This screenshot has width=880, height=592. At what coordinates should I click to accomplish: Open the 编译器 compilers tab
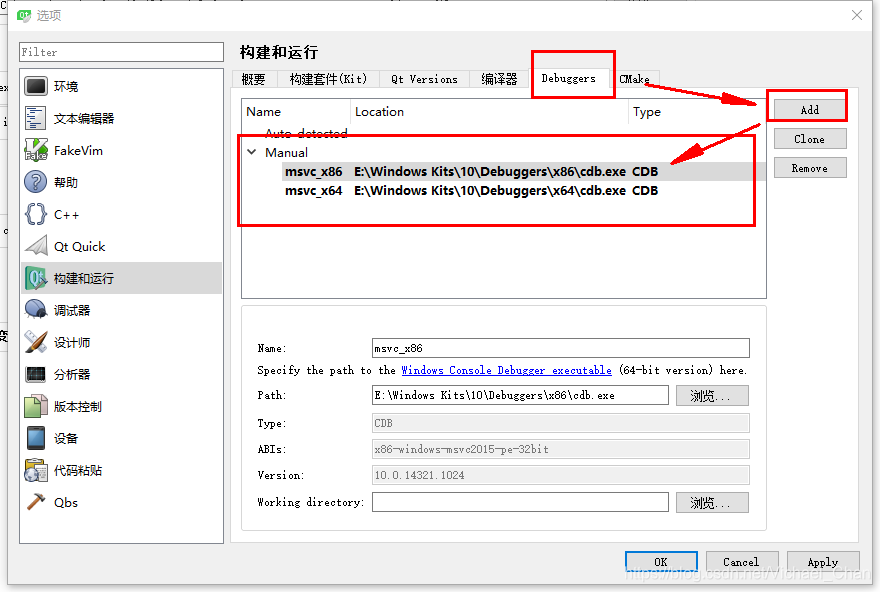[499, 79]
